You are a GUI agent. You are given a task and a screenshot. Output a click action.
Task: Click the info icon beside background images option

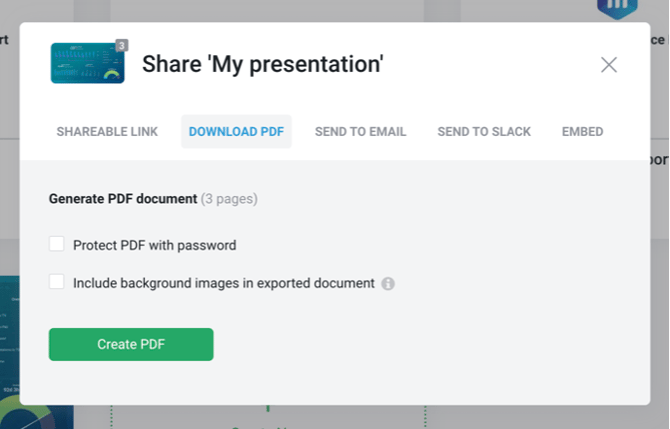(388, 284)
